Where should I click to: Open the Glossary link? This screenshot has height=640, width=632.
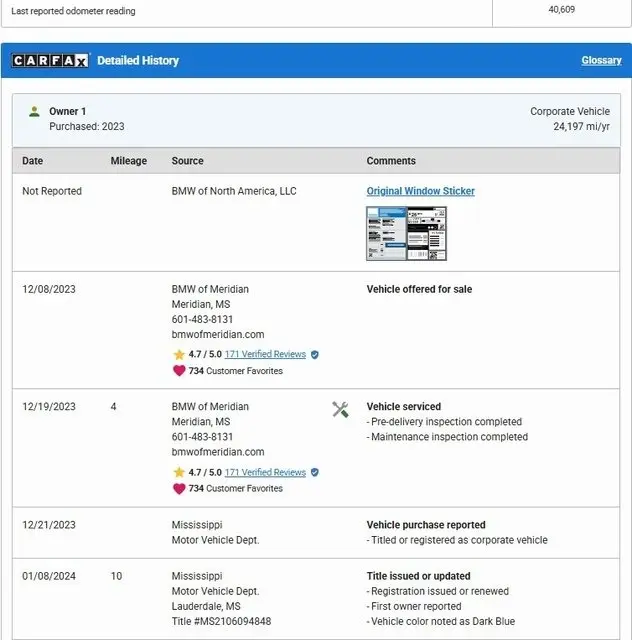coord(601,61)
